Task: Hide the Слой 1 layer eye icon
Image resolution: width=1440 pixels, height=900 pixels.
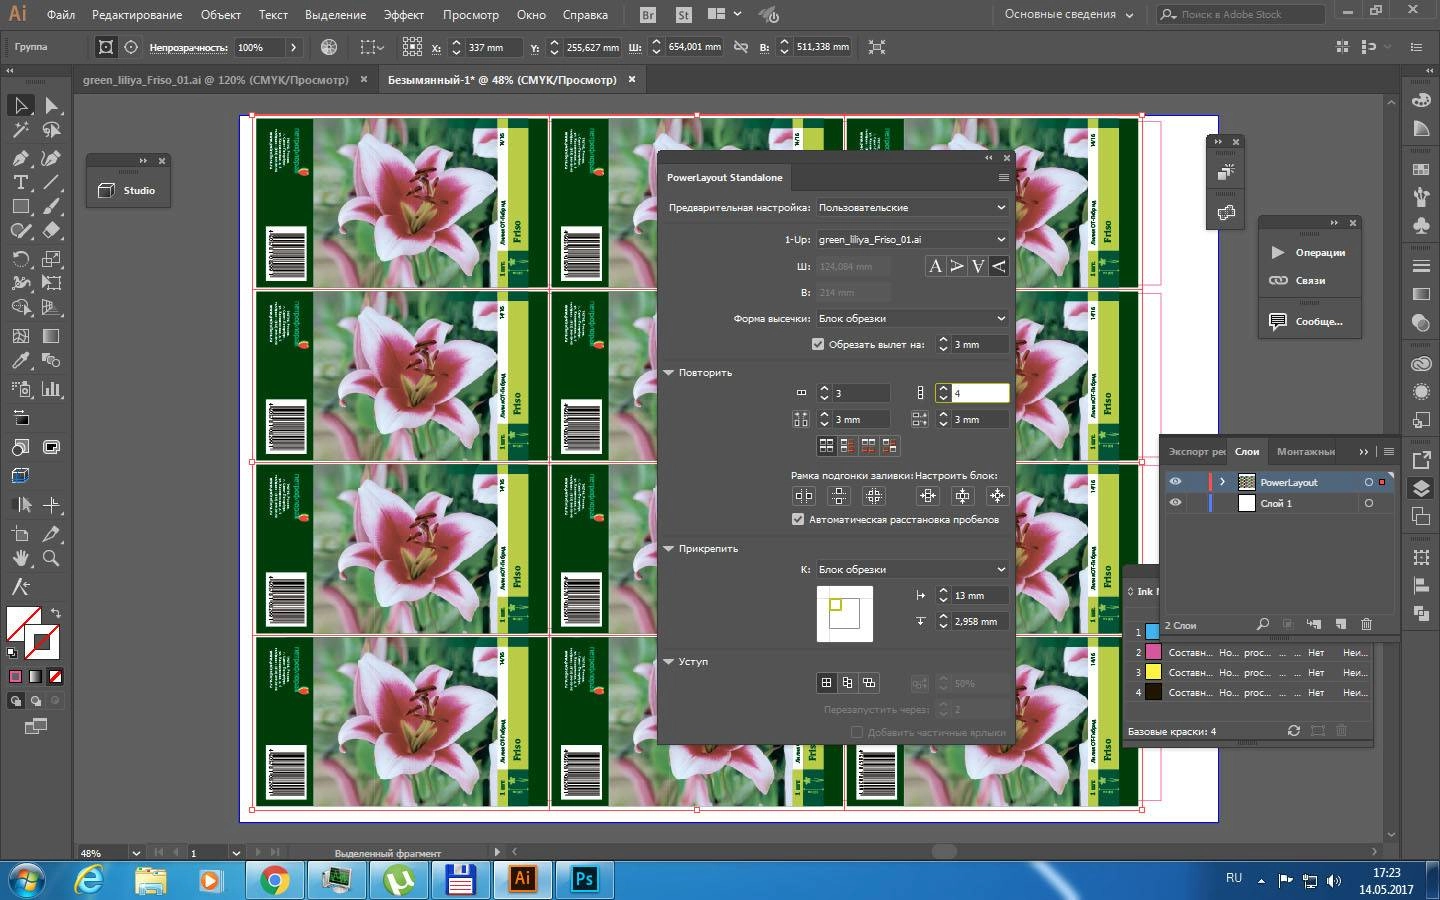Action: (x=1175, y=503)
